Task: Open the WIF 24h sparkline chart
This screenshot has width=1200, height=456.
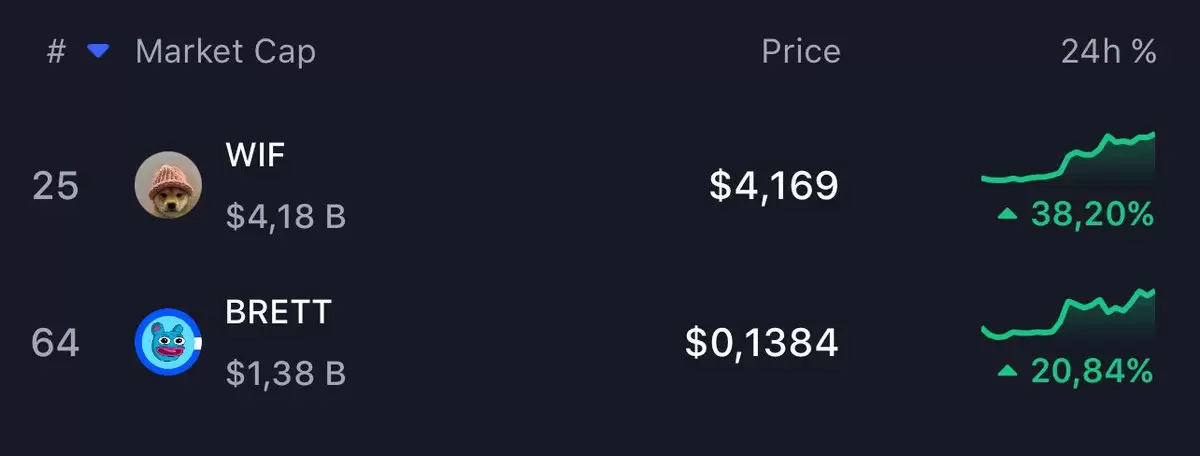Action: click(x=1068, y=160)
